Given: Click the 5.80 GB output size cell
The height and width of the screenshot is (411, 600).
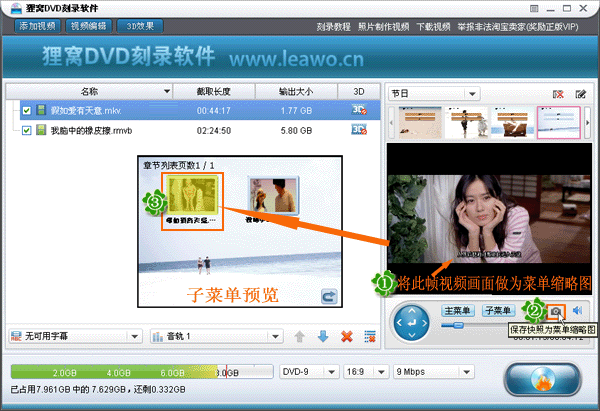Looking at the screenshot, I should (x=296, y=130).
